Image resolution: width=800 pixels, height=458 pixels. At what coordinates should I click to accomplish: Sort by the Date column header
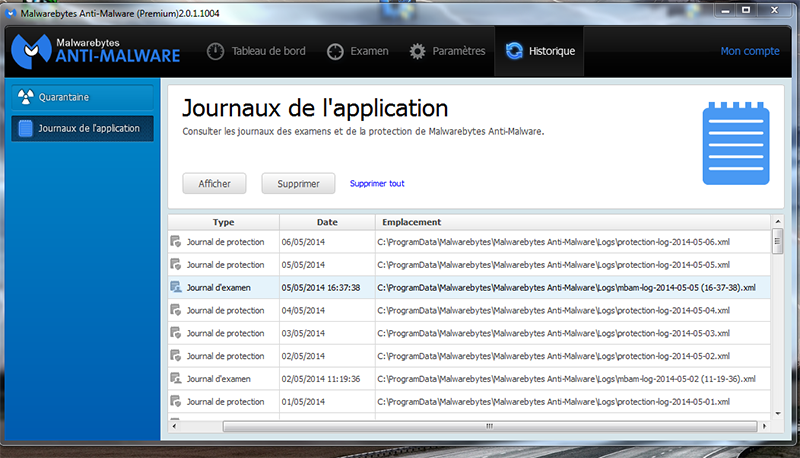point(327,222)
